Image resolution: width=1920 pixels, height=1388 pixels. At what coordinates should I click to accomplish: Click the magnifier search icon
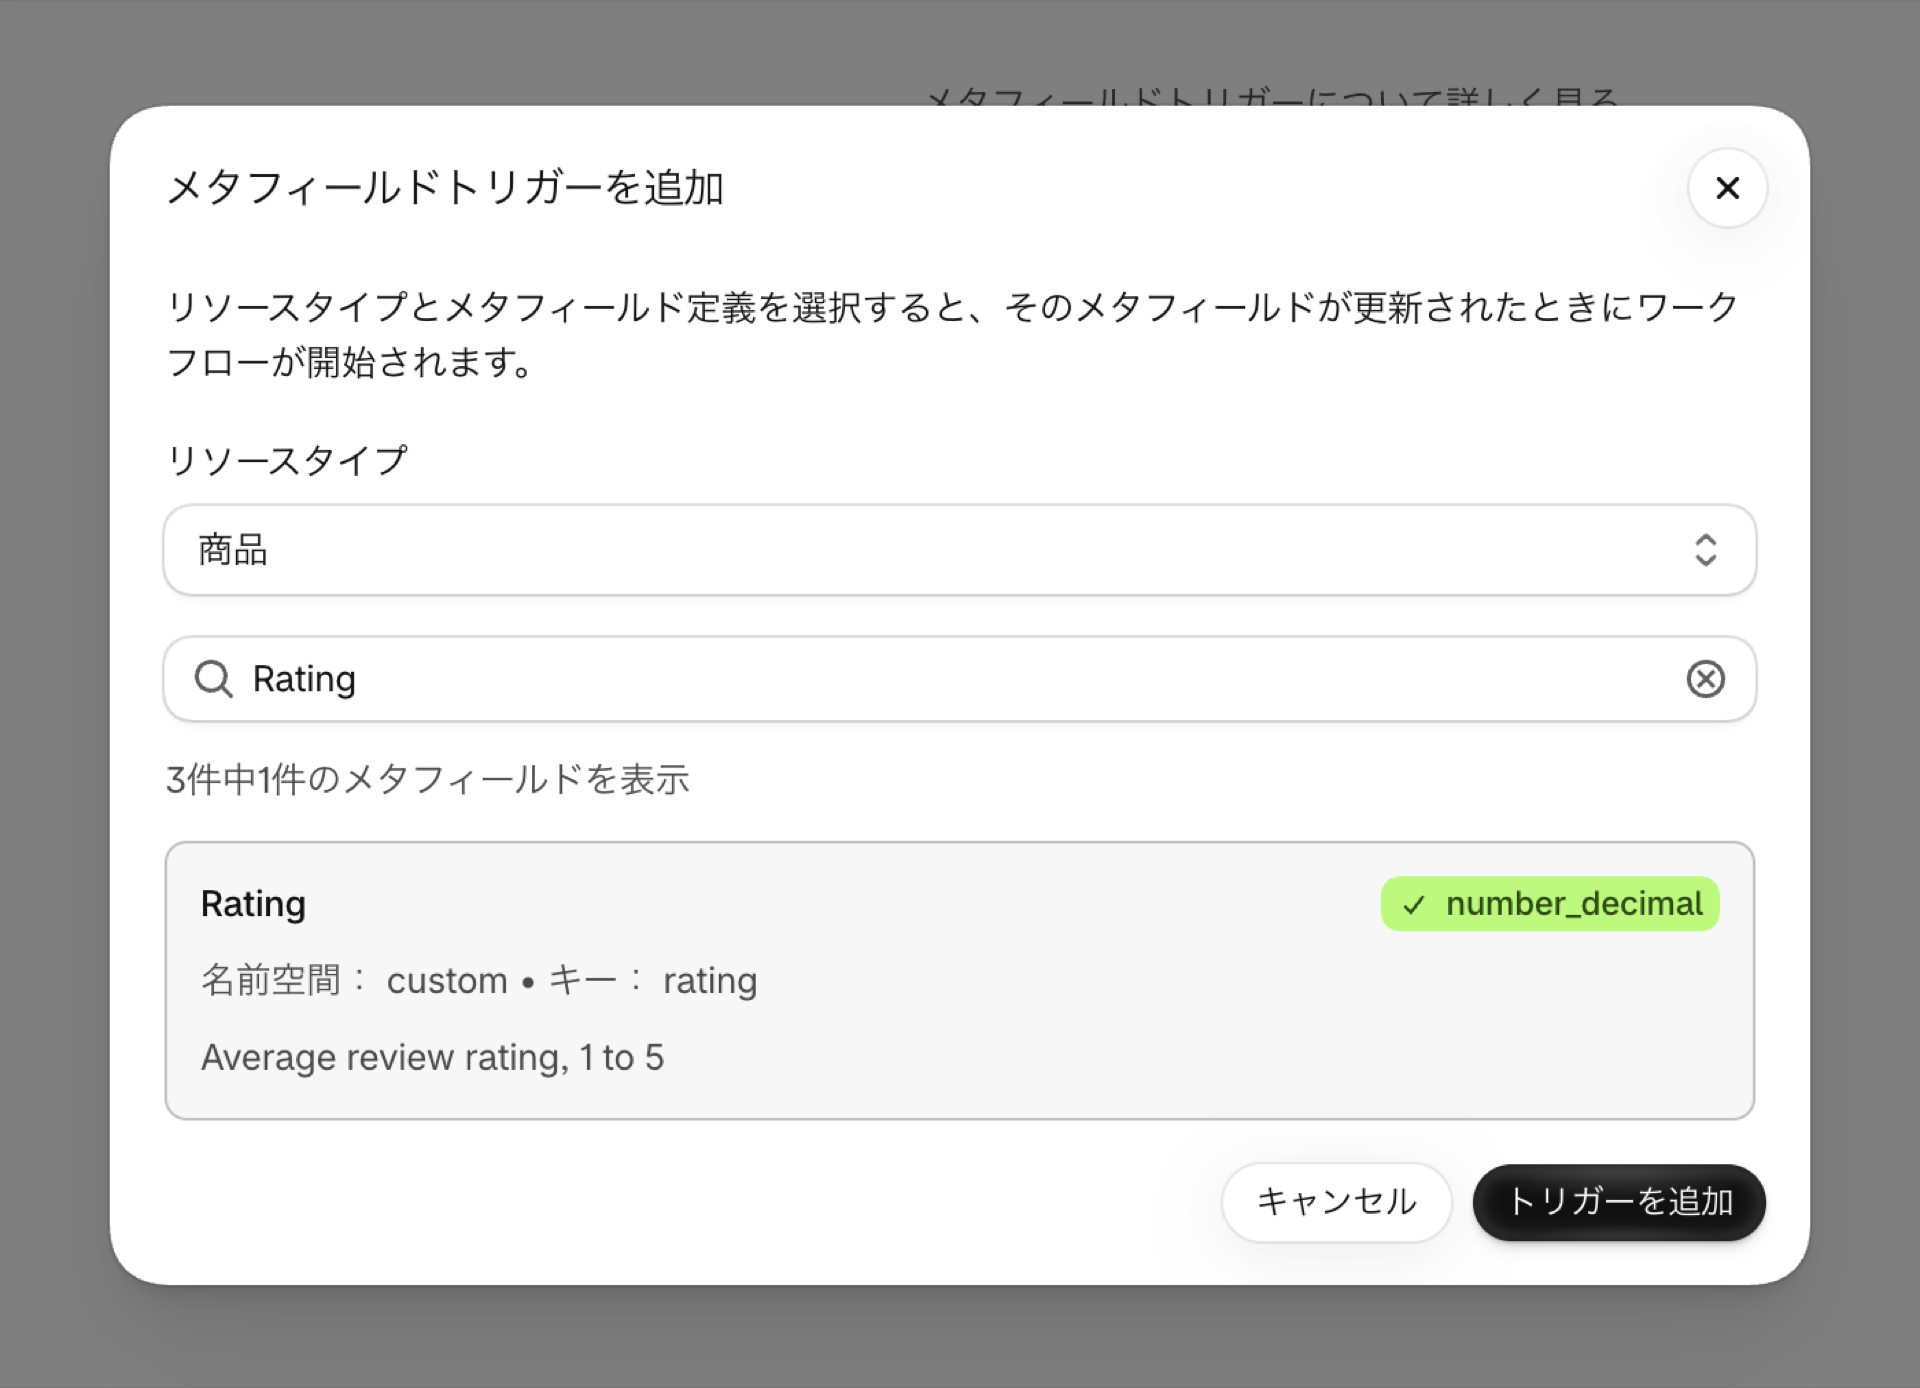coord(213,679)
